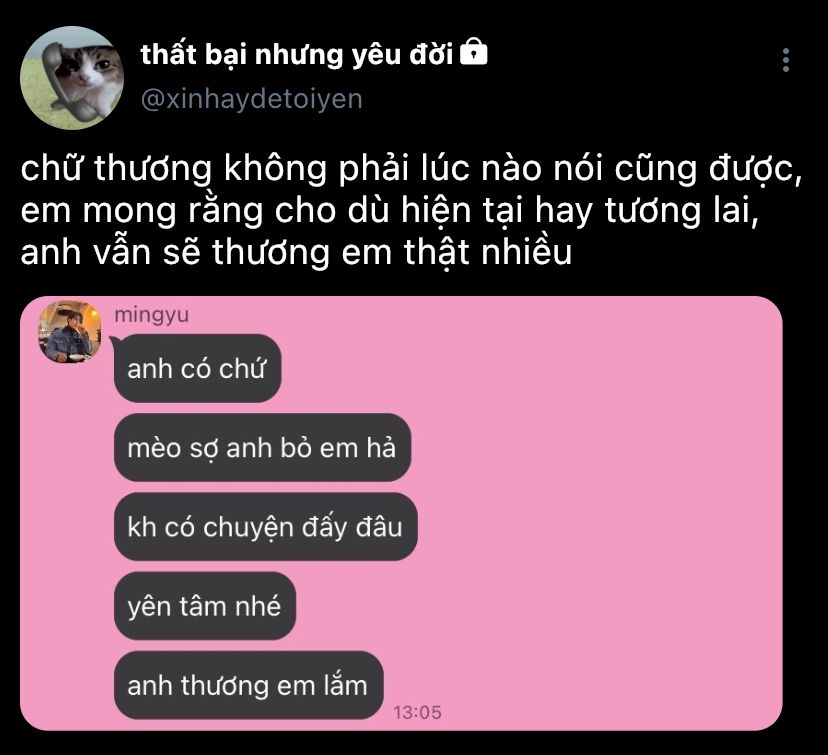Click tweet line 'em mong rằng cho dù'
Viewport: 828px width, 755px height.
390,212
